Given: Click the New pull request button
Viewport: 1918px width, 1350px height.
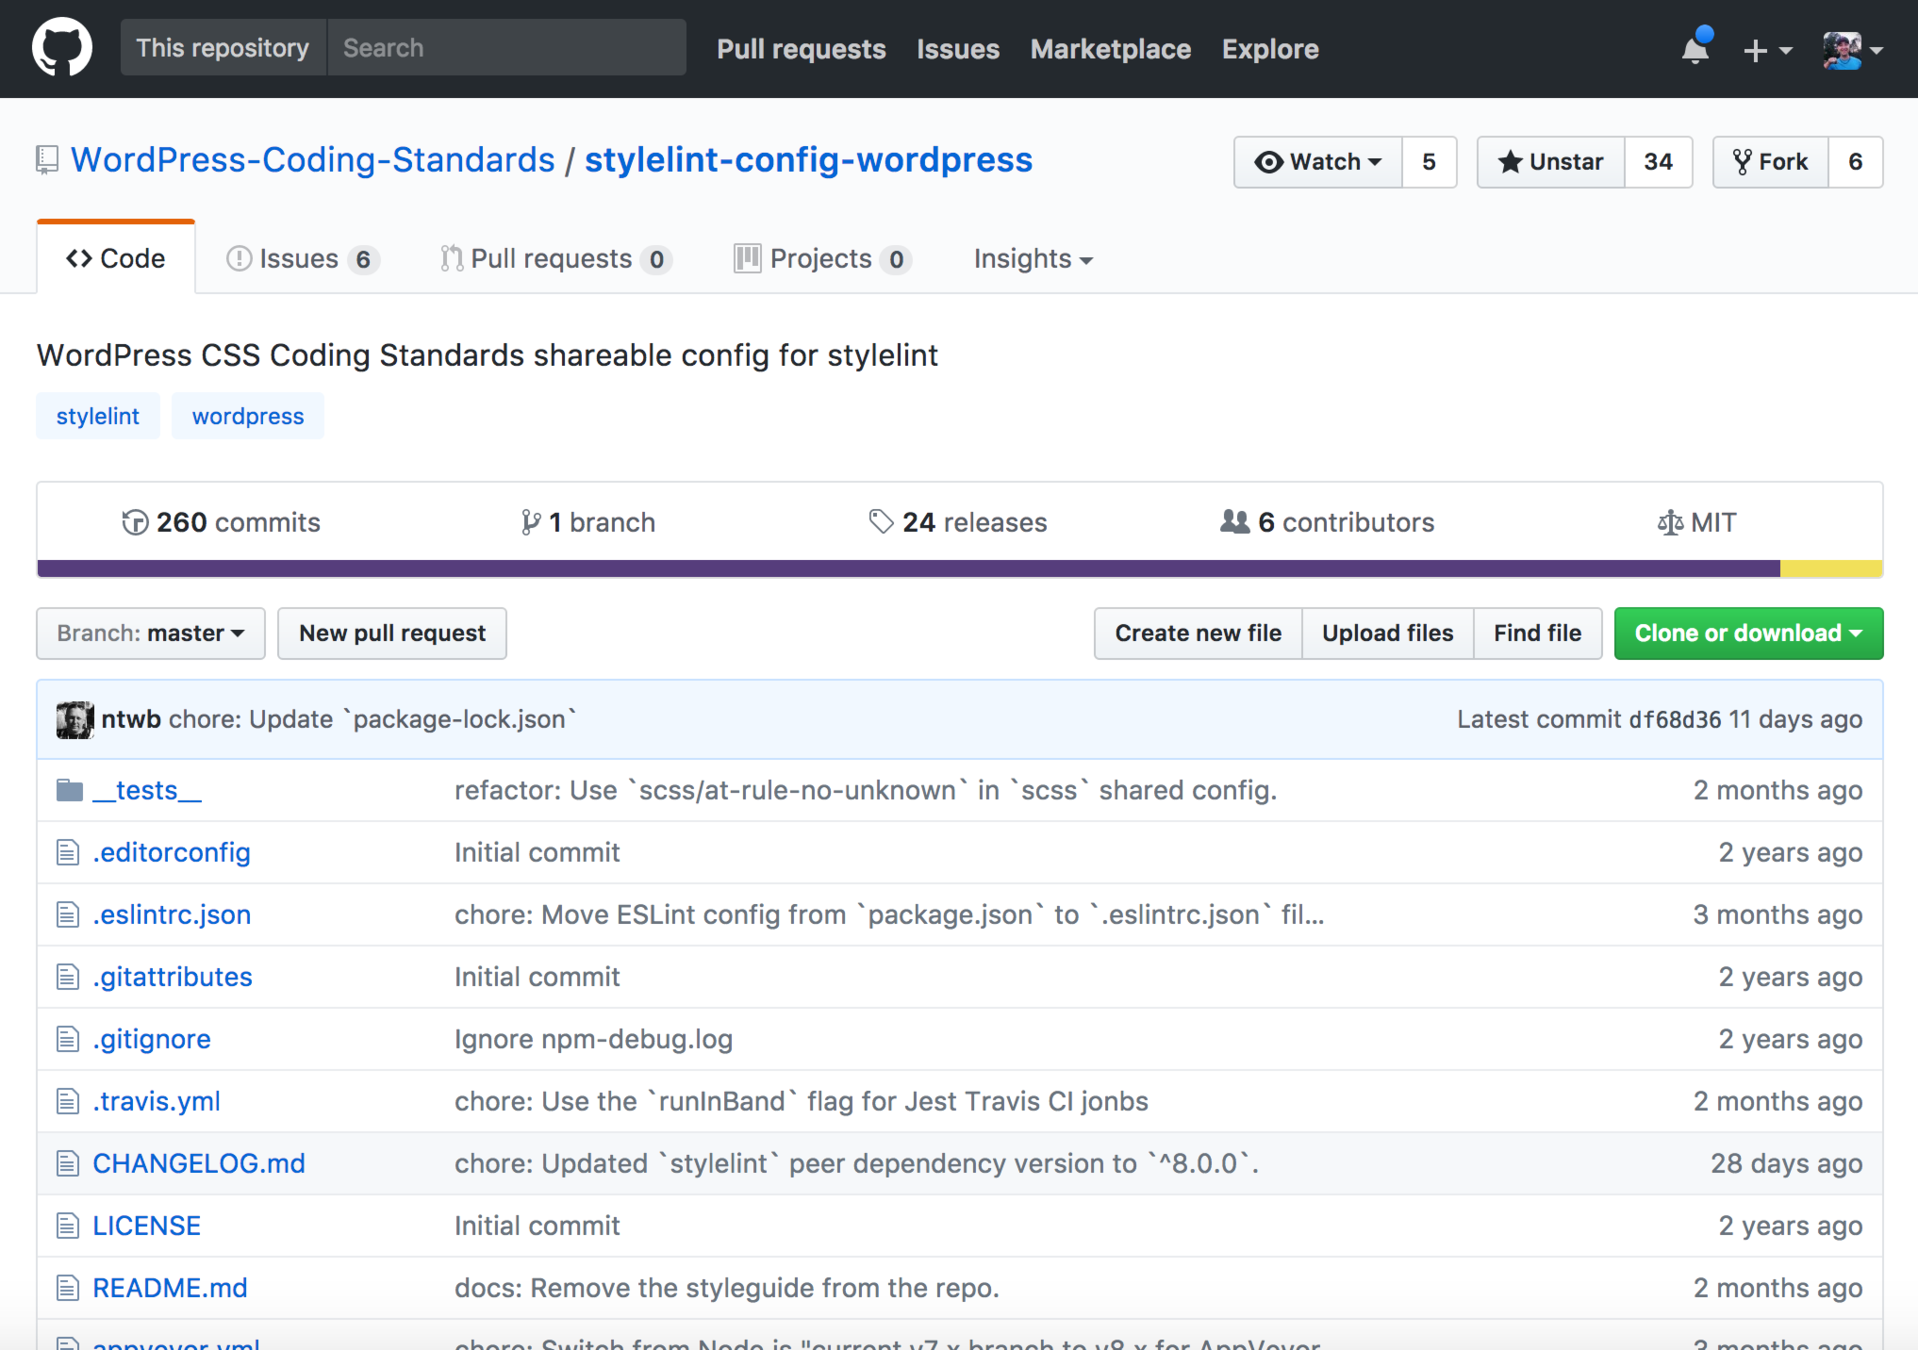Looking at the screenshot, I should click(392, 633).
